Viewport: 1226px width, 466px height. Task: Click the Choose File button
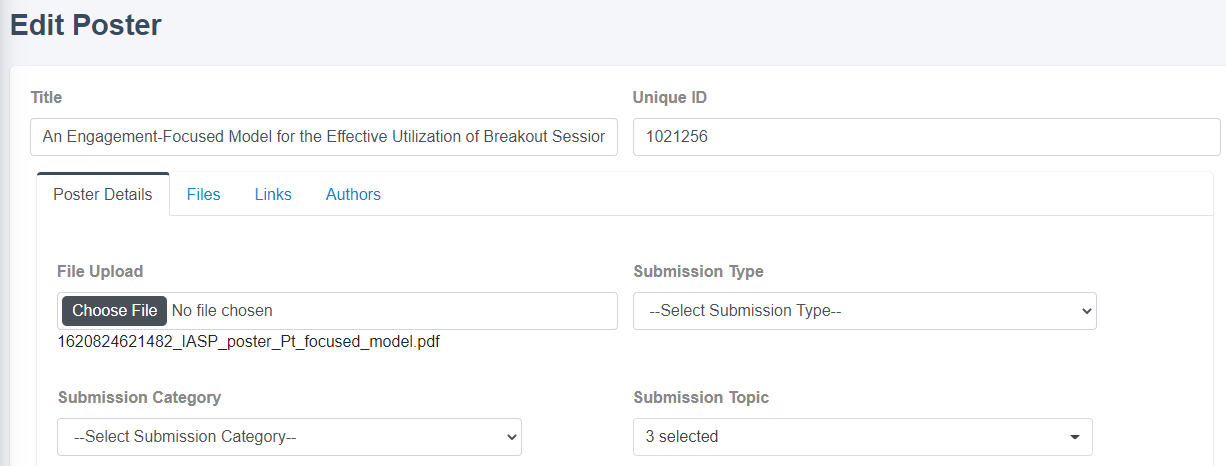114,311
